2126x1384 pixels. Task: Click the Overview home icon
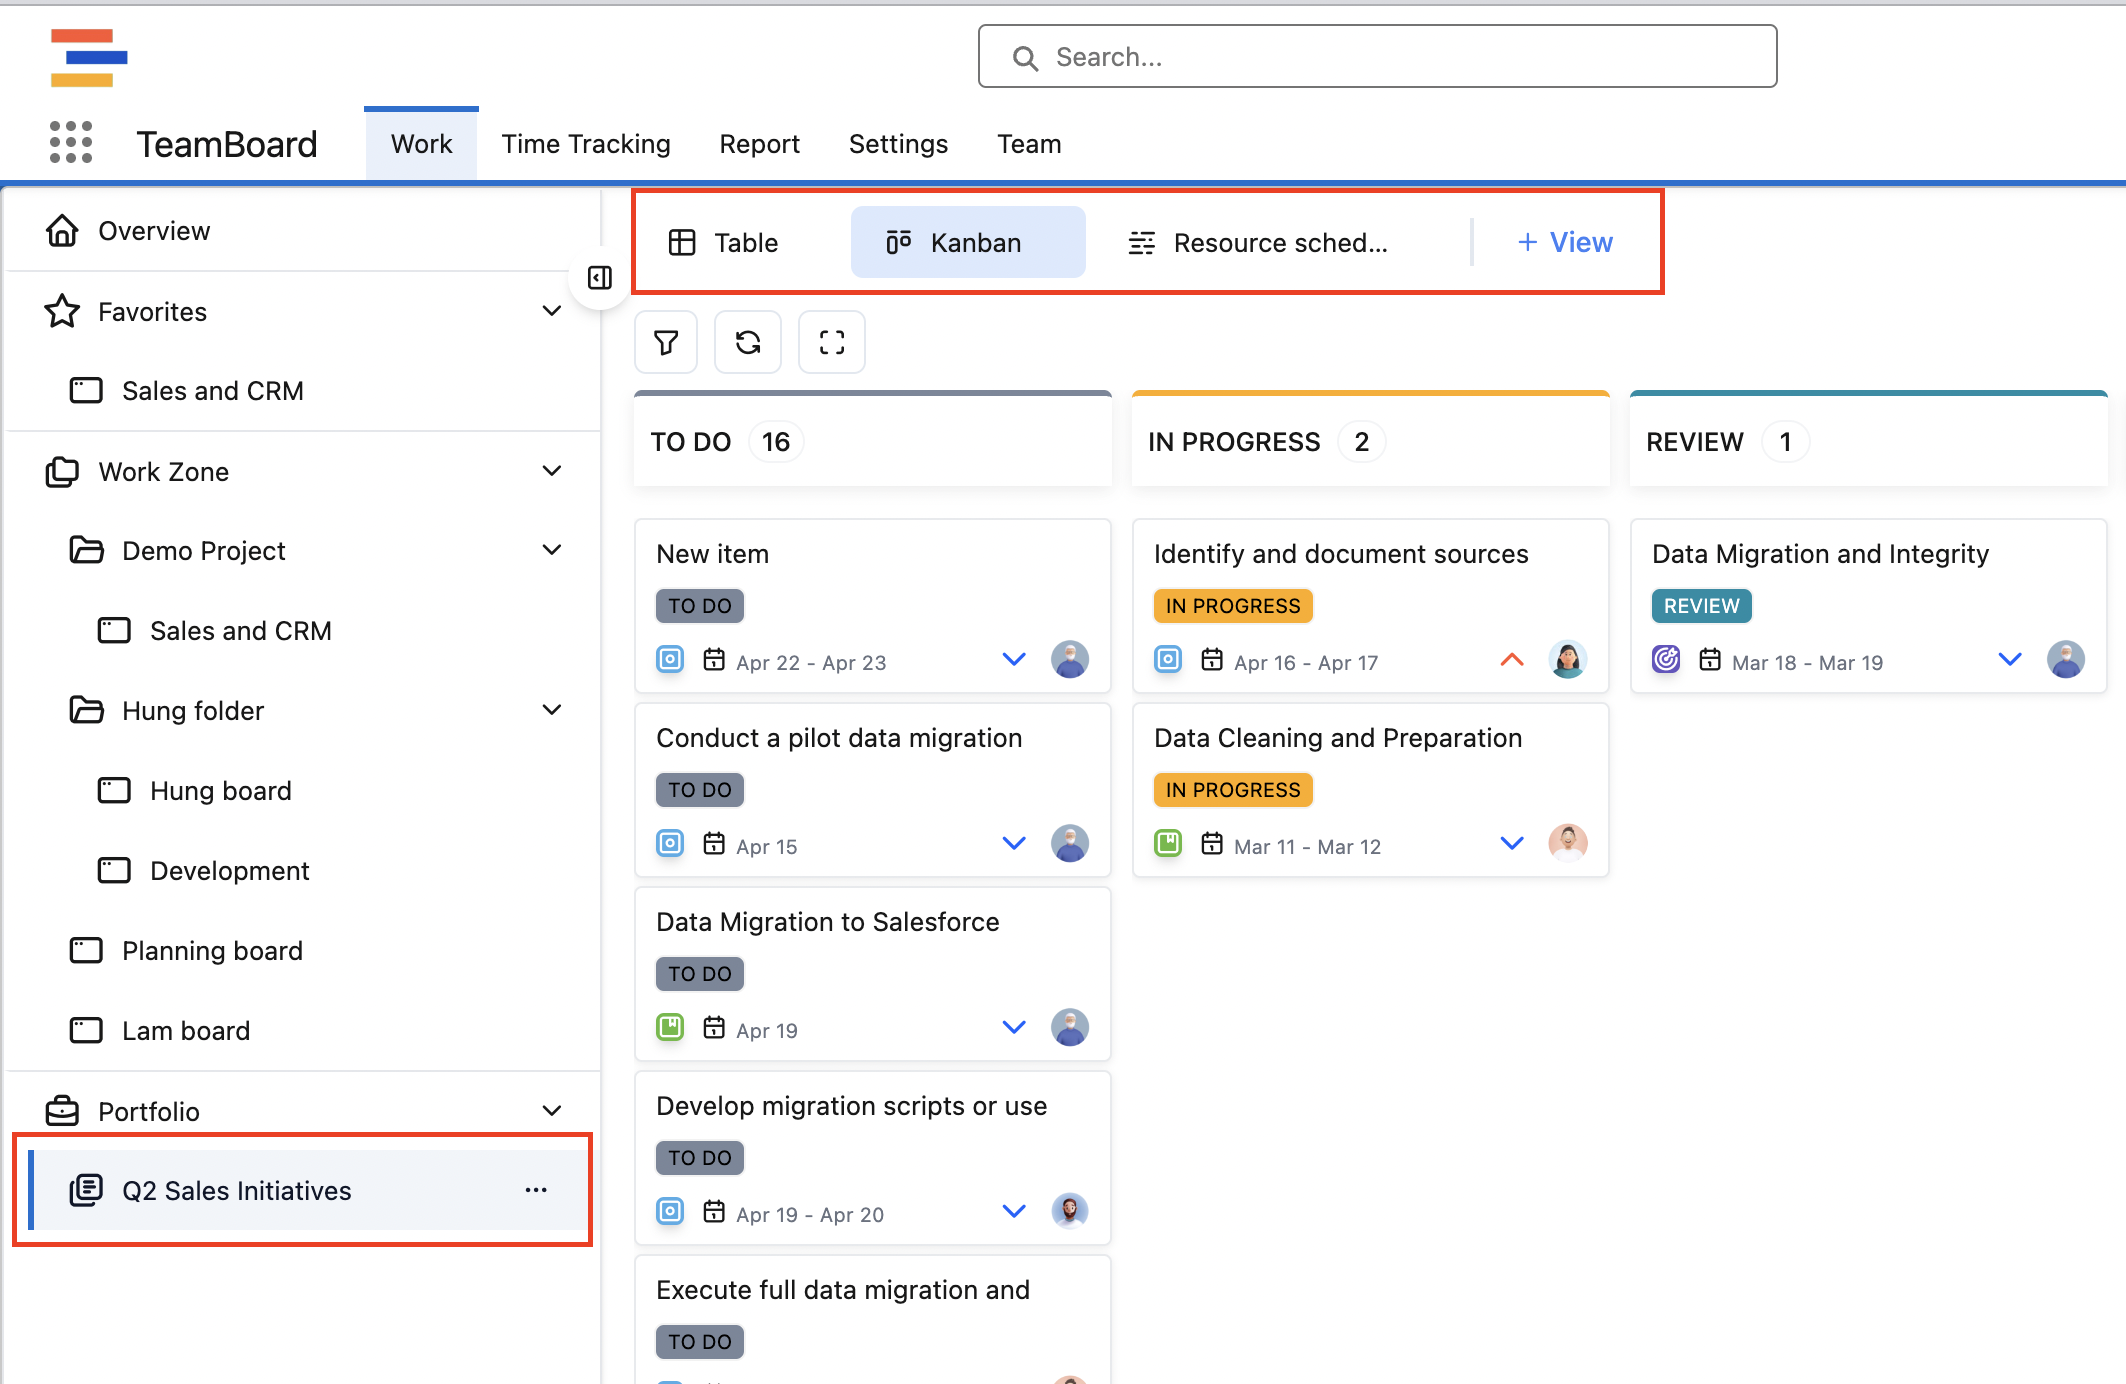[62, 231]
